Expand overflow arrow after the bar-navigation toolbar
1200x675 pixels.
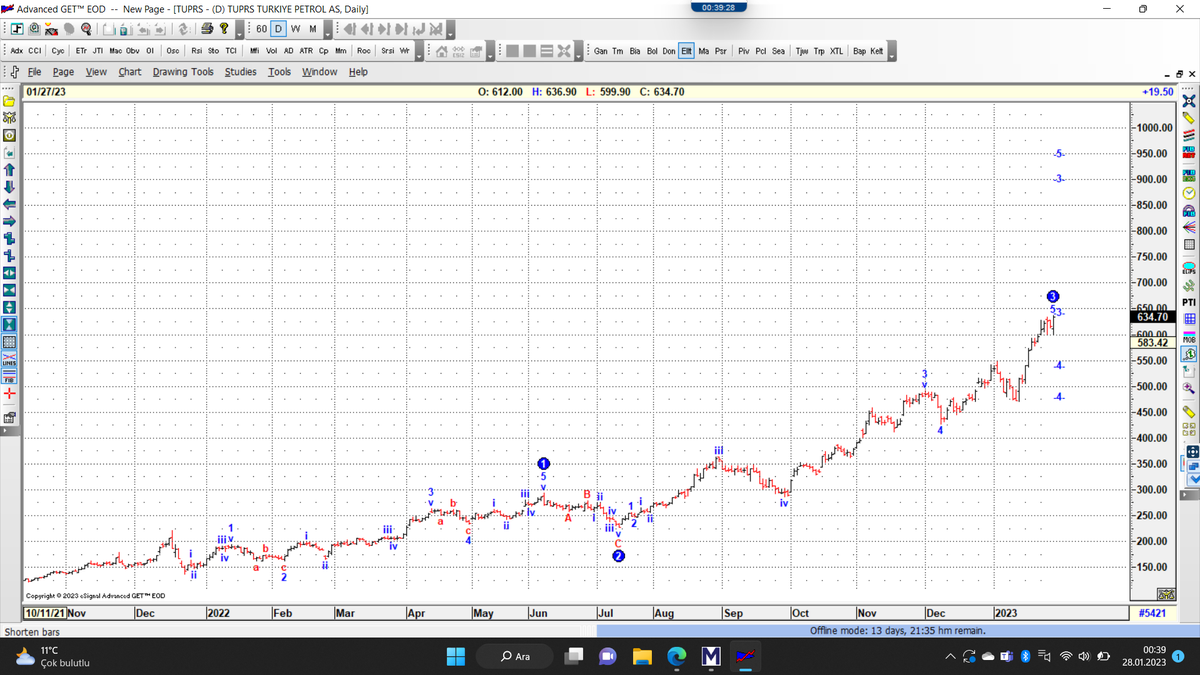coord(450,28)
